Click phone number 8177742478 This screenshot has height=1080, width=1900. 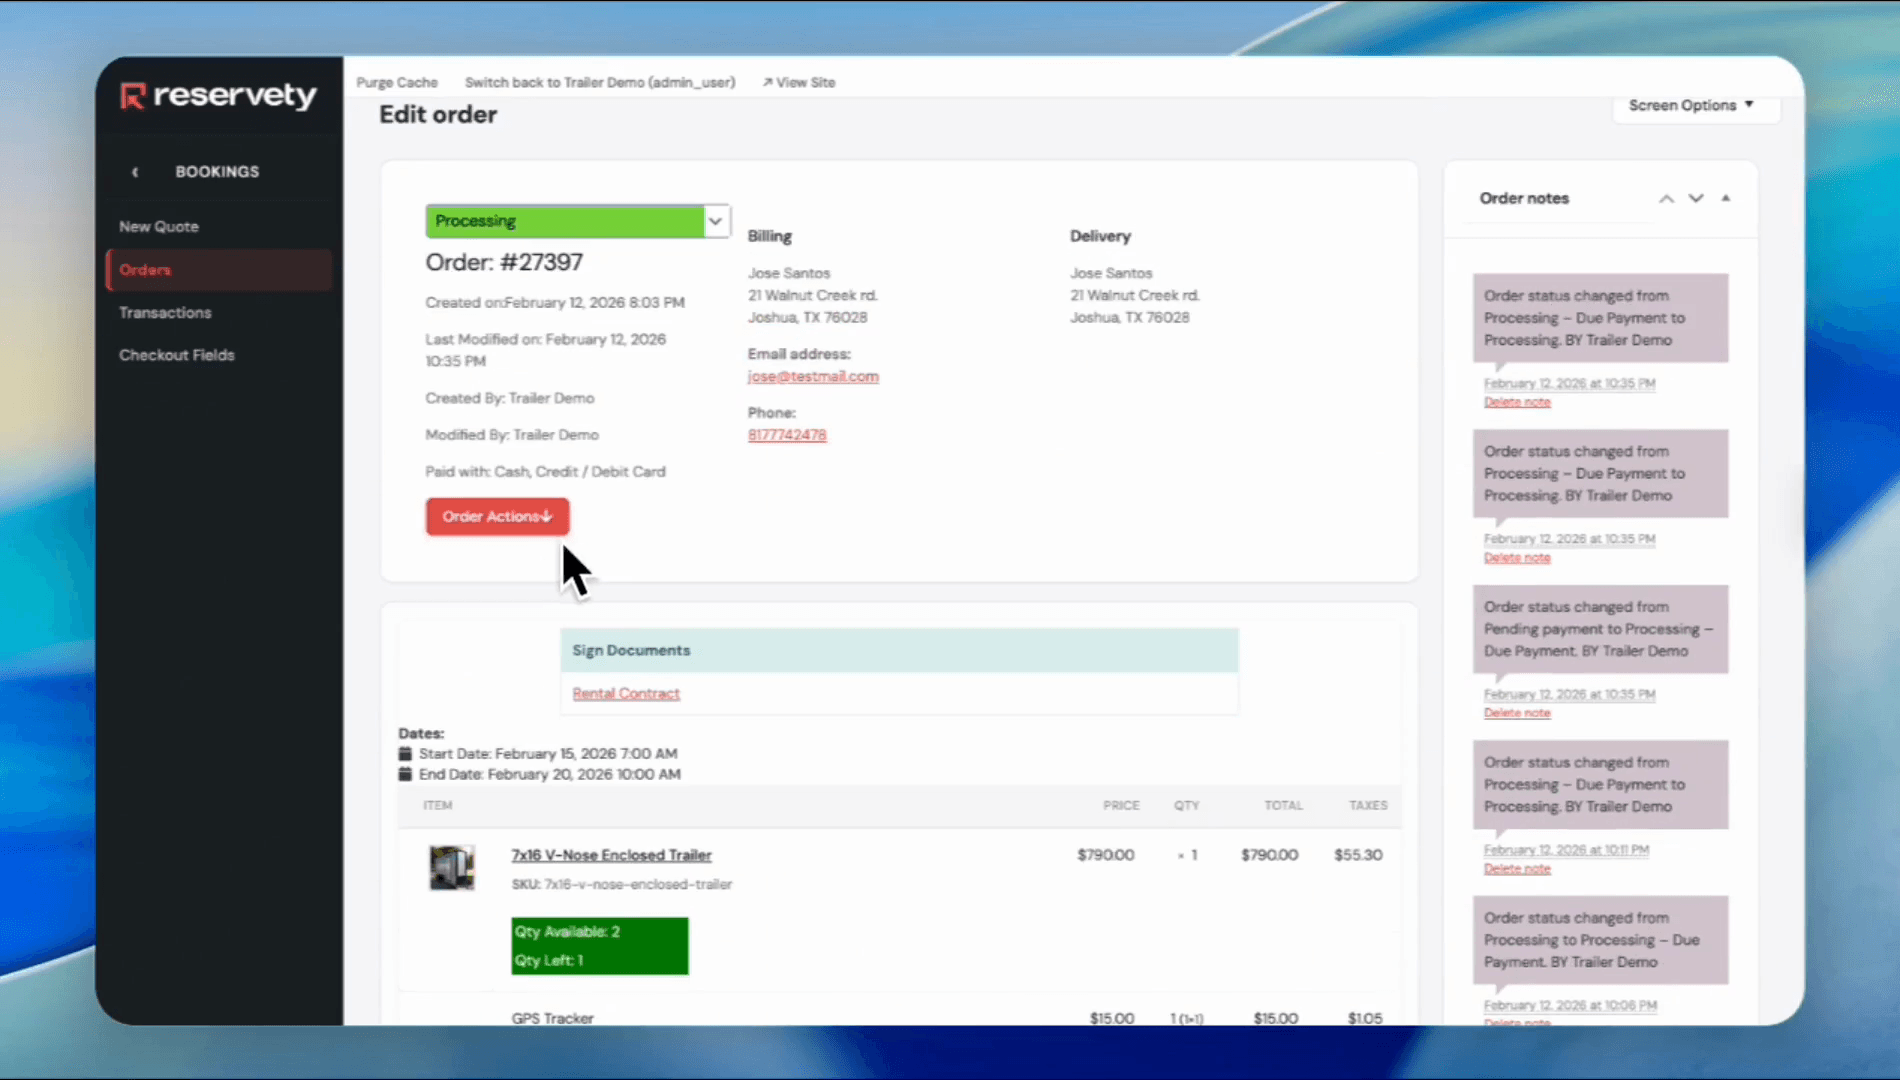[787, 435]
